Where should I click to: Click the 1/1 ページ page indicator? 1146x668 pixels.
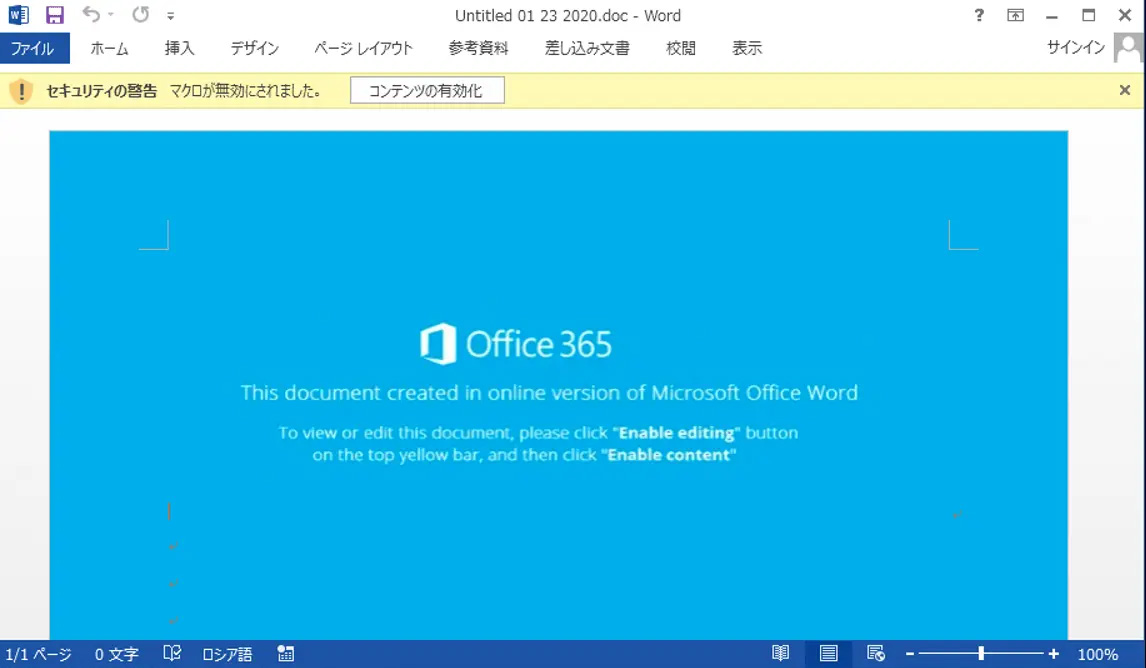[x=39, y=654]
